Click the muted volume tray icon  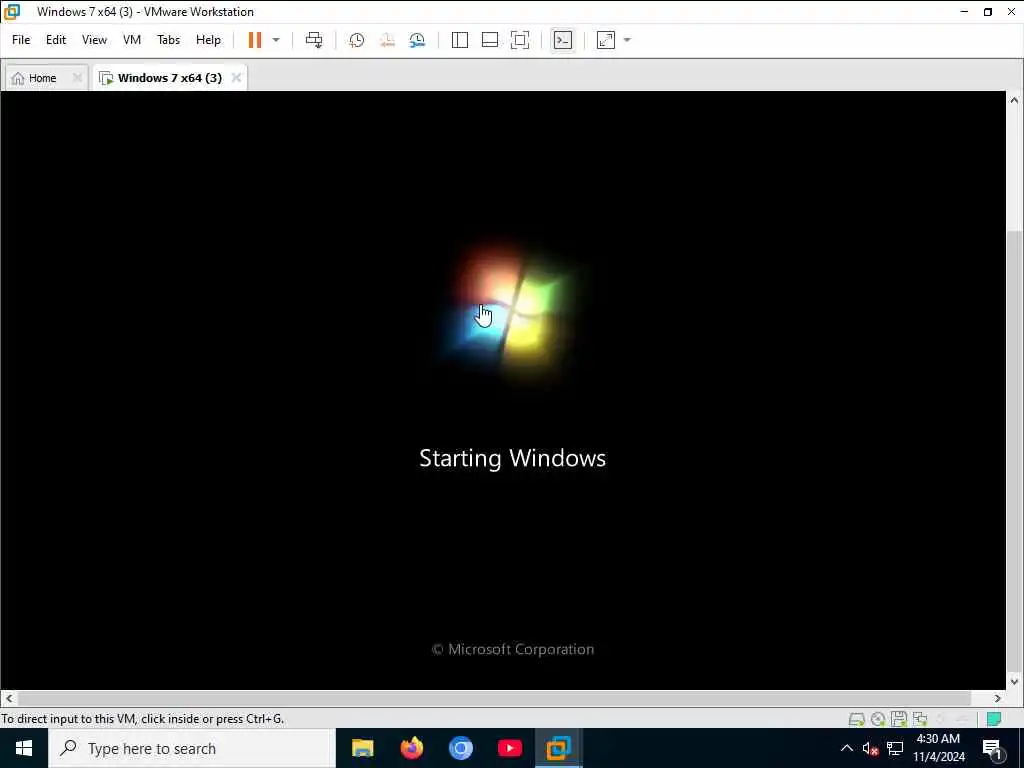(x=870, y=748)
